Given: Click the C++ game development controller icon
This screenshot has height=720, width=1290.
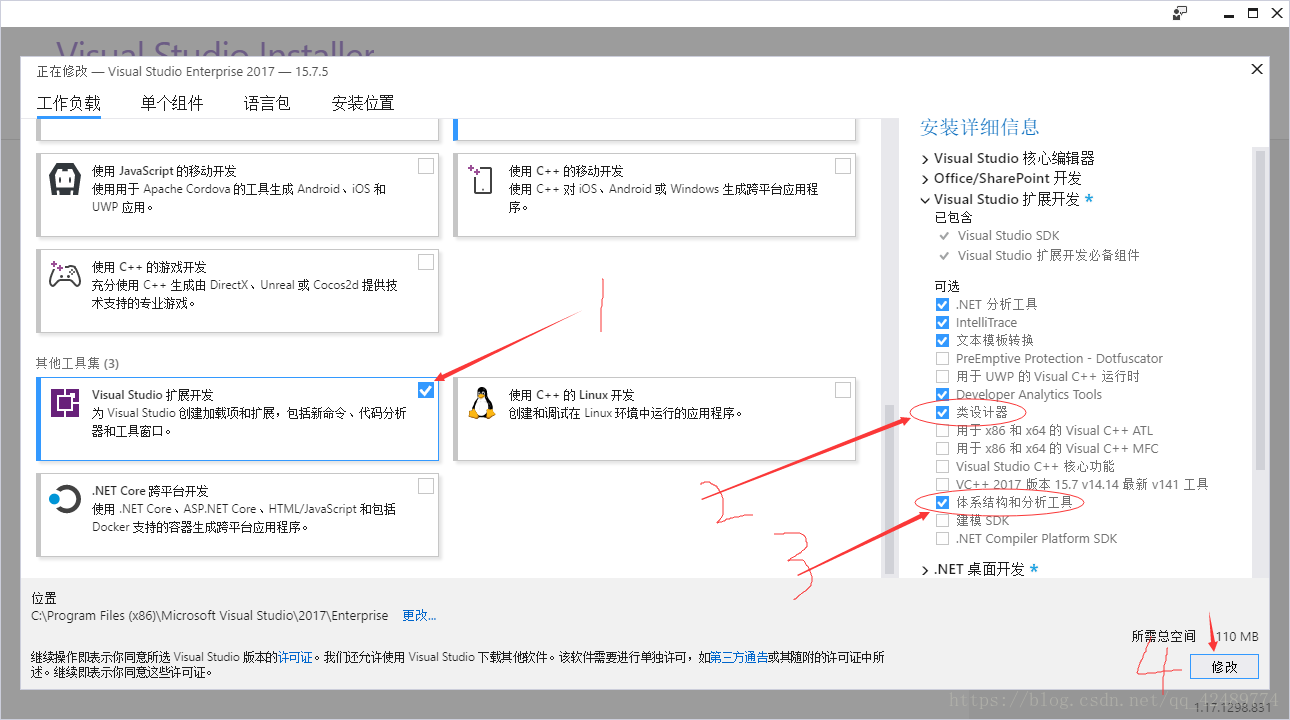Looking at the screenshot, I should pyautogui.click(x=65, y=275).
